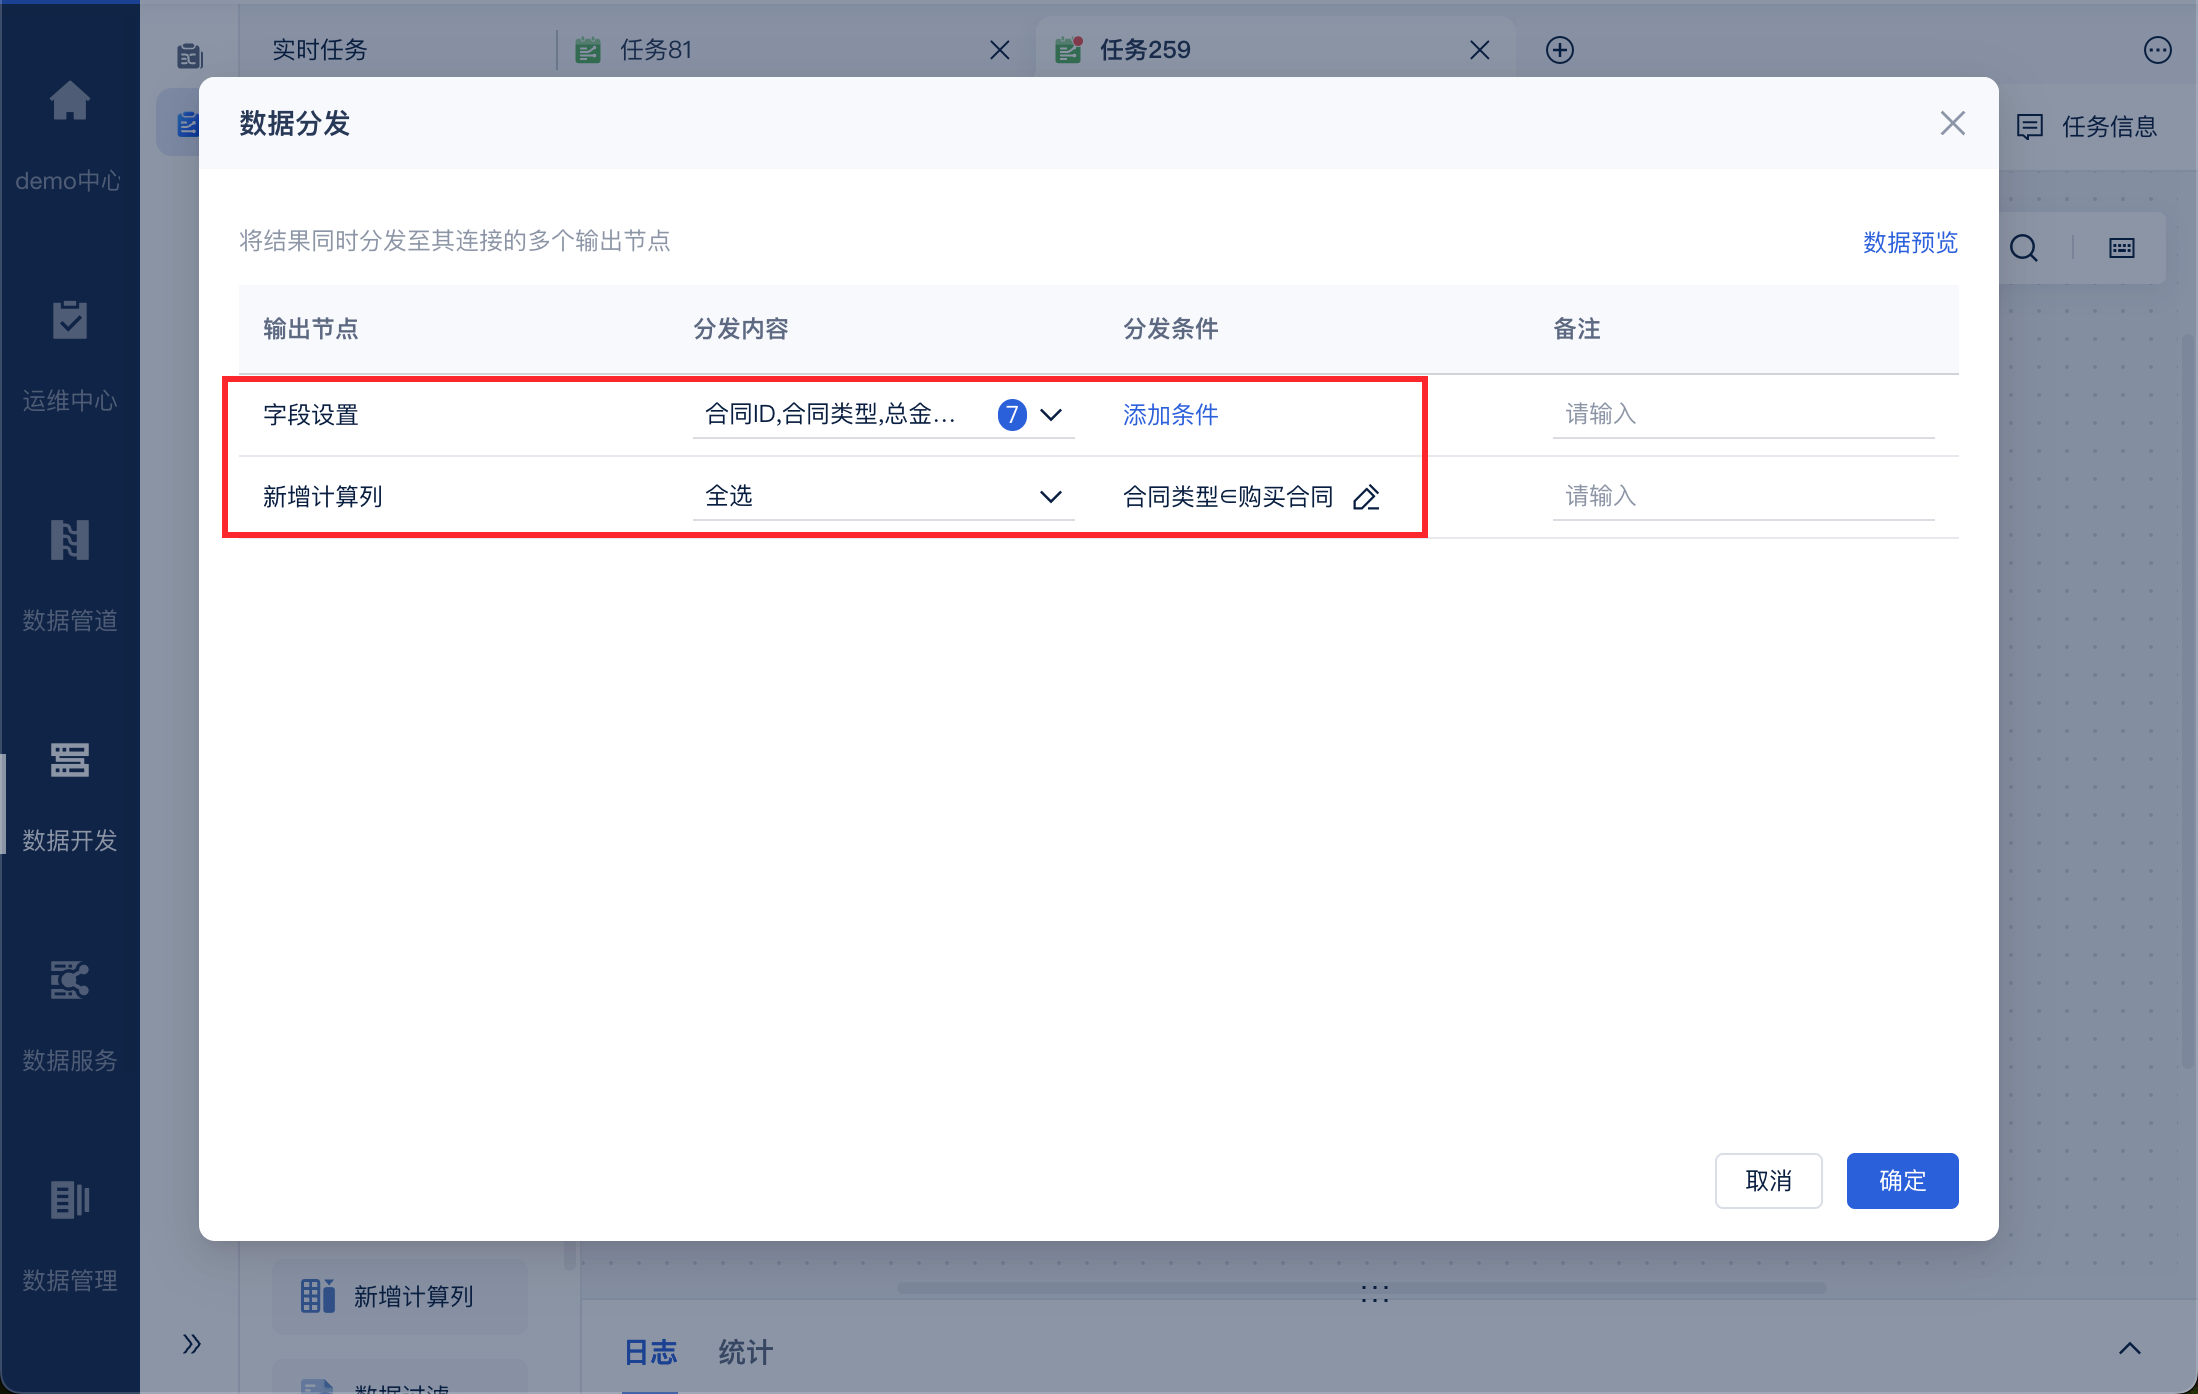Viewport: 2198px width, 1394px height.
Task: Open 数据管理 in the sidebar
Action: pyautogui.click(x=69, y=1201)
